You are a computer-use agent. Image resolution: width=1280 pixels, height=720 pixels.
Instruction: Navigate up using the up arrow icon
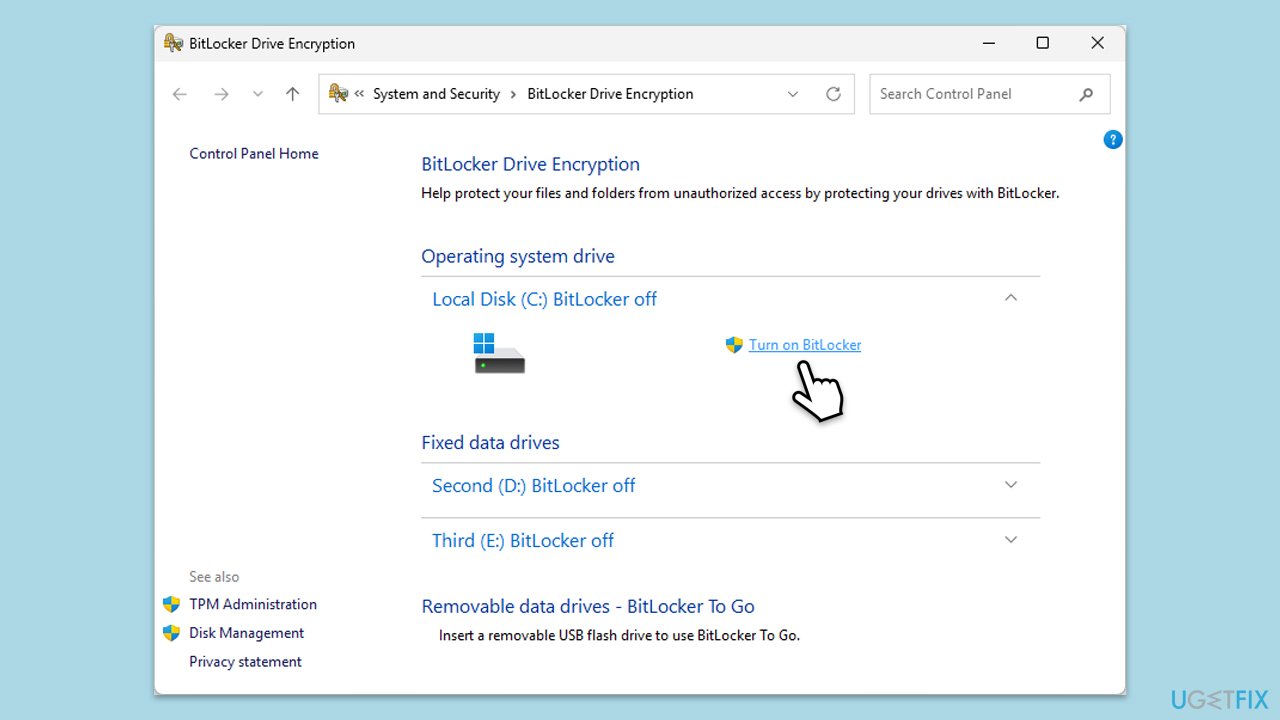point(291,93)
